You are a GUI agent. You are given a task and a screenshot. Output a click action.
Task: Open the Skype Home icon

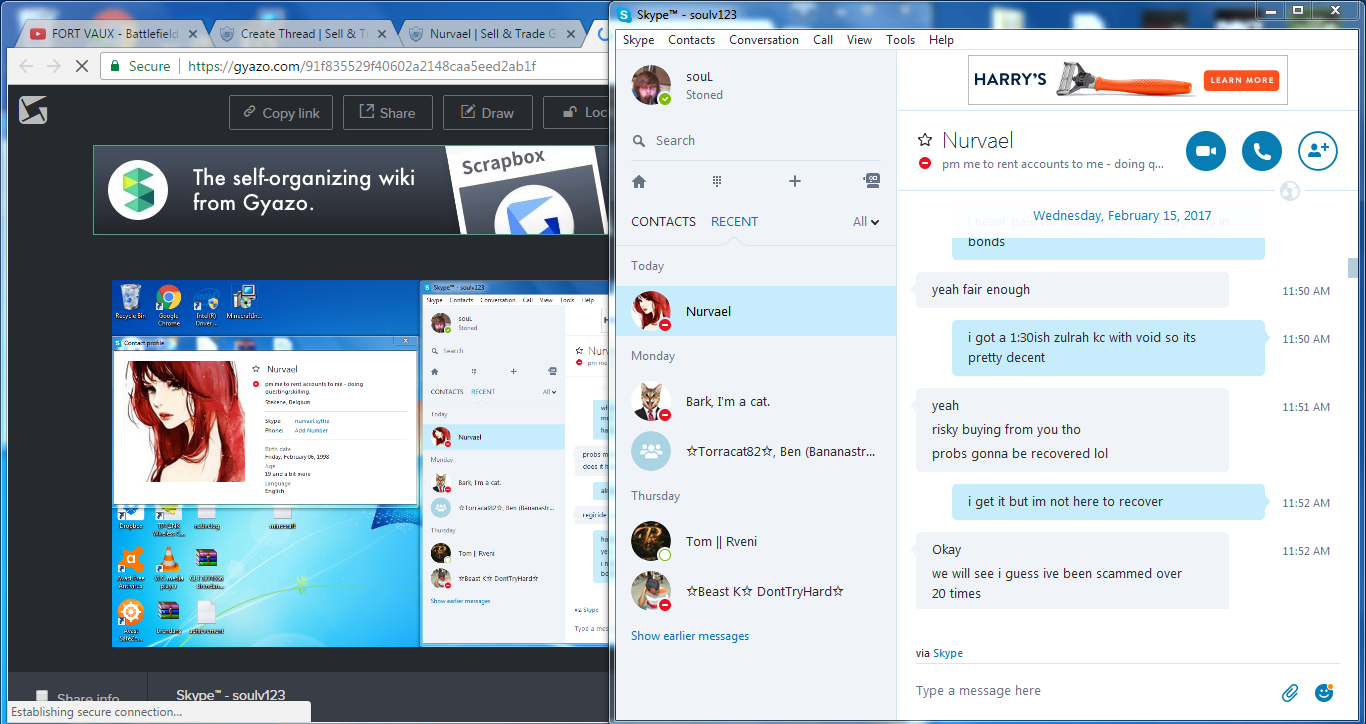pyautogui.click(x=639, y=181)
